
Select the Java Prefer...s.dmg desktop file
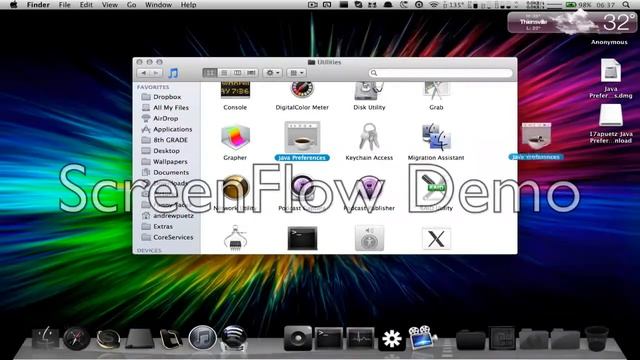click(611, 78)
